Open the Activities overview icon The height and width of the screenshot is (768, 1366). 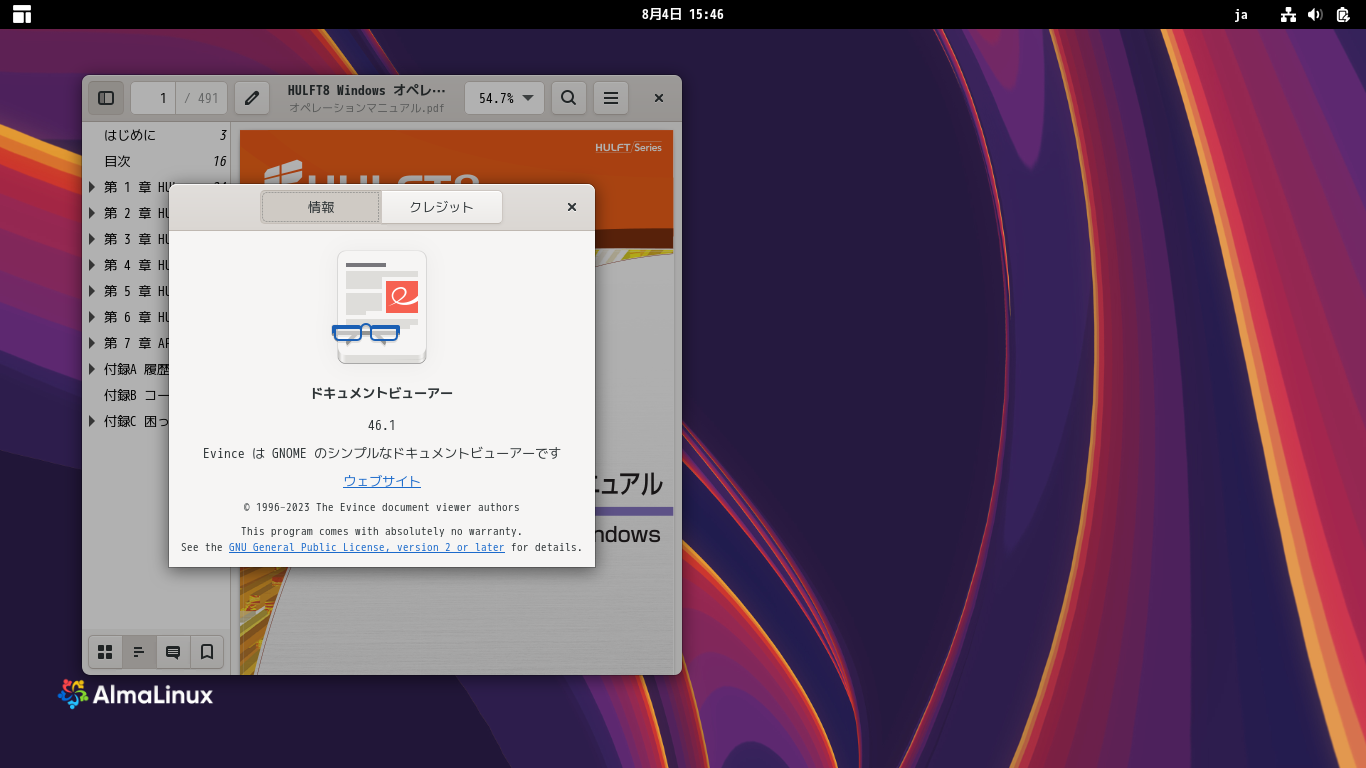tap(22, 14)
